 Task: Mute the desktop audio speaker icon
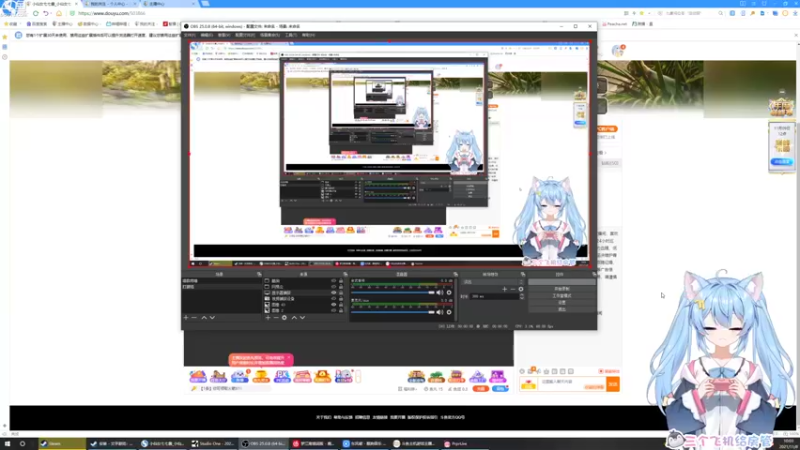(x=440, y=293)
